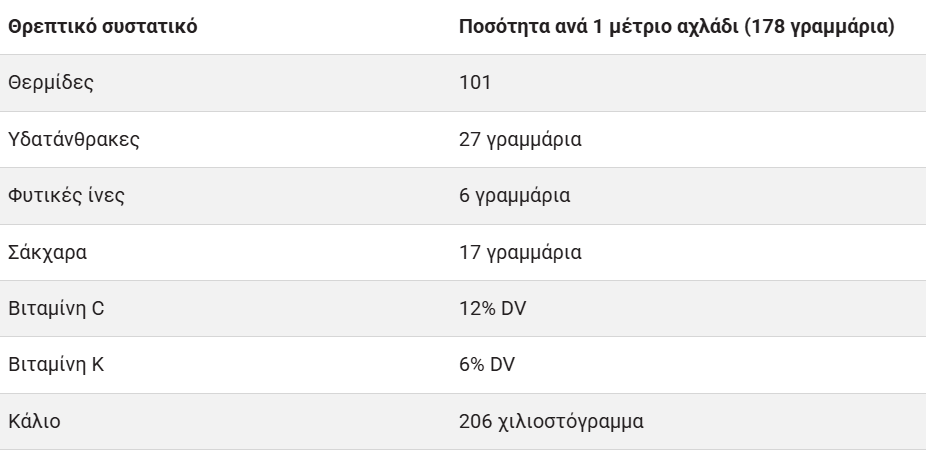Select the 'Θερμίδες' row label
The width and height of the screenshot is (926, 452).
[51, 82]
